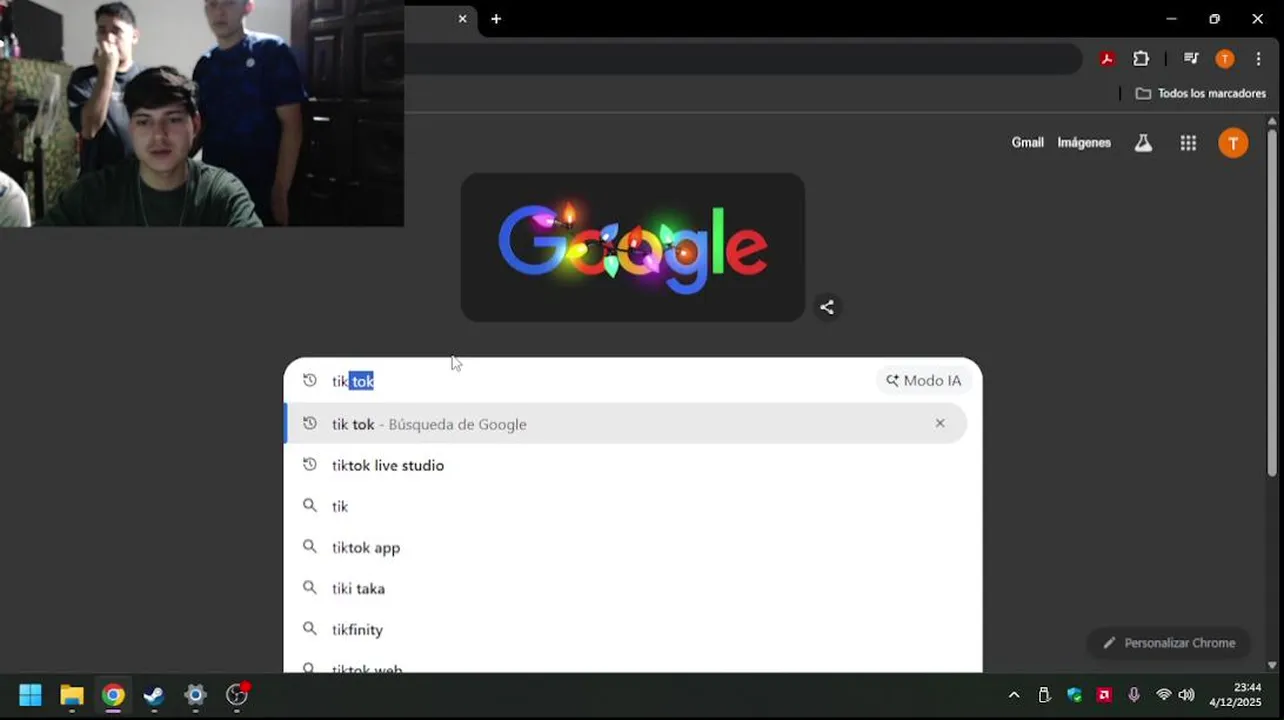Screen dimensions: 1284x720
Task: Open the Imágenes link
Action: pyautogui.click(x=1084, y=143)
